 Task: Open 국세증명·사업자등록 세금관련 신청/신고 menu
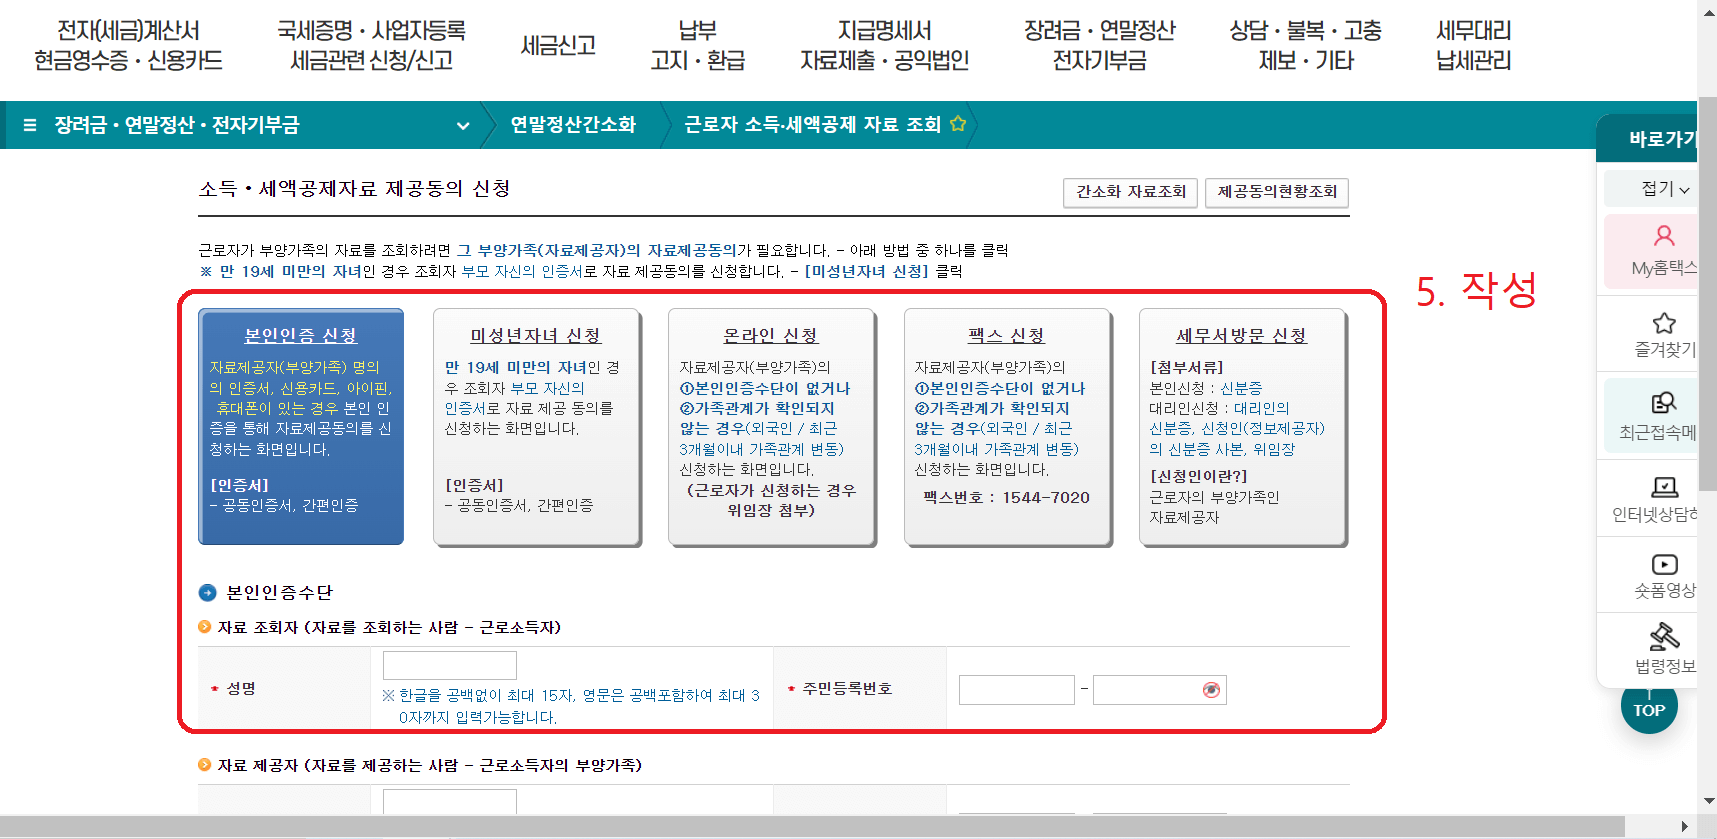(x=372, y=46)
